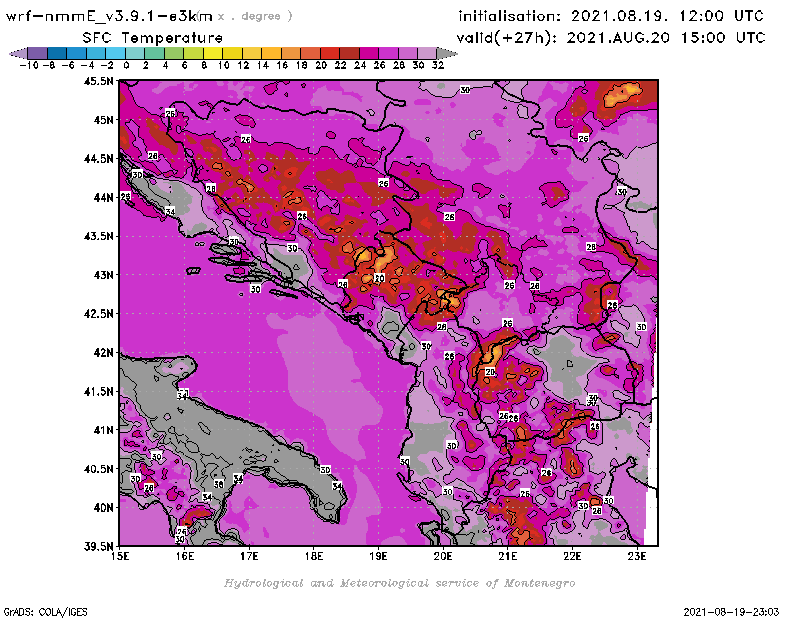Click the '32' tick label under the legend
Viewport: 800px width, 618px height.
click(x=438, y=65)
